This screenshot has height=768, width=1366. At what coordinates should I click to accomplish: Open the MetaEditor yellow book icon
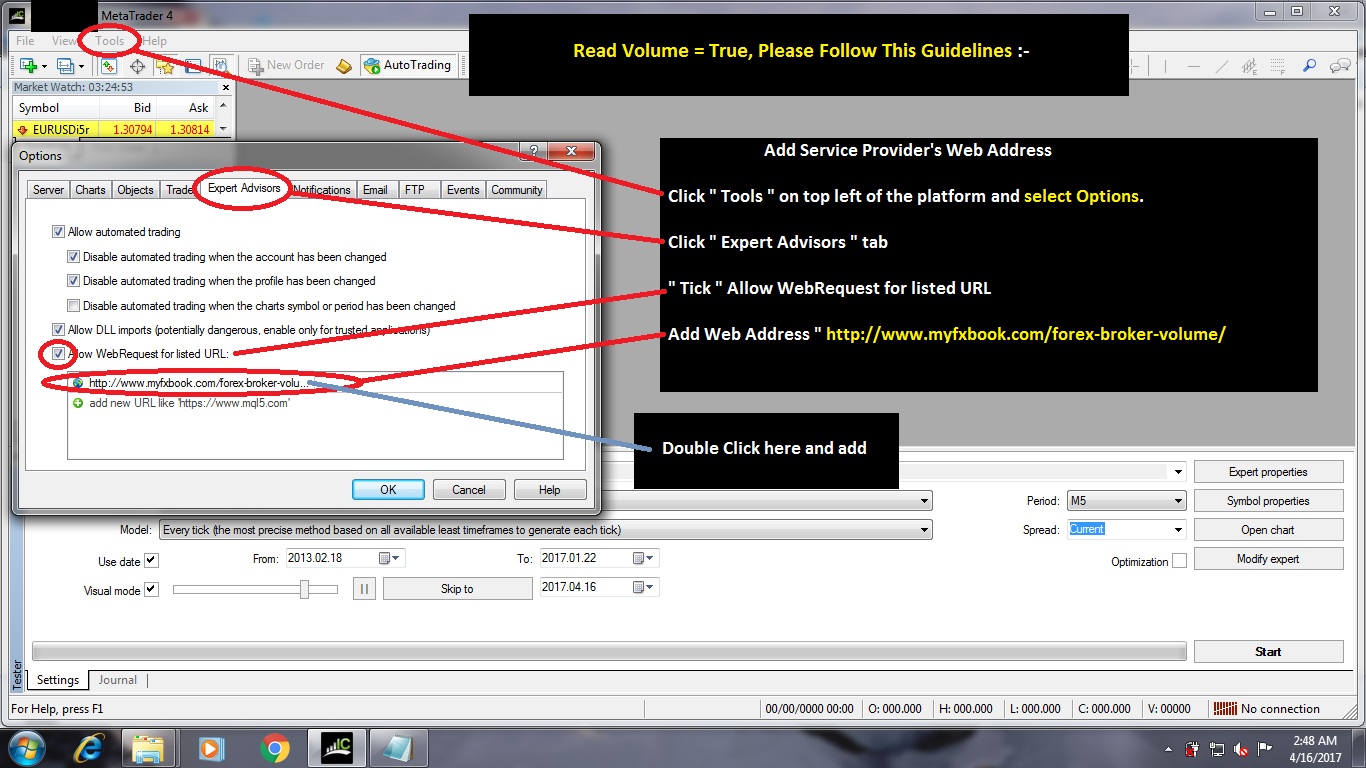(344, 66)
